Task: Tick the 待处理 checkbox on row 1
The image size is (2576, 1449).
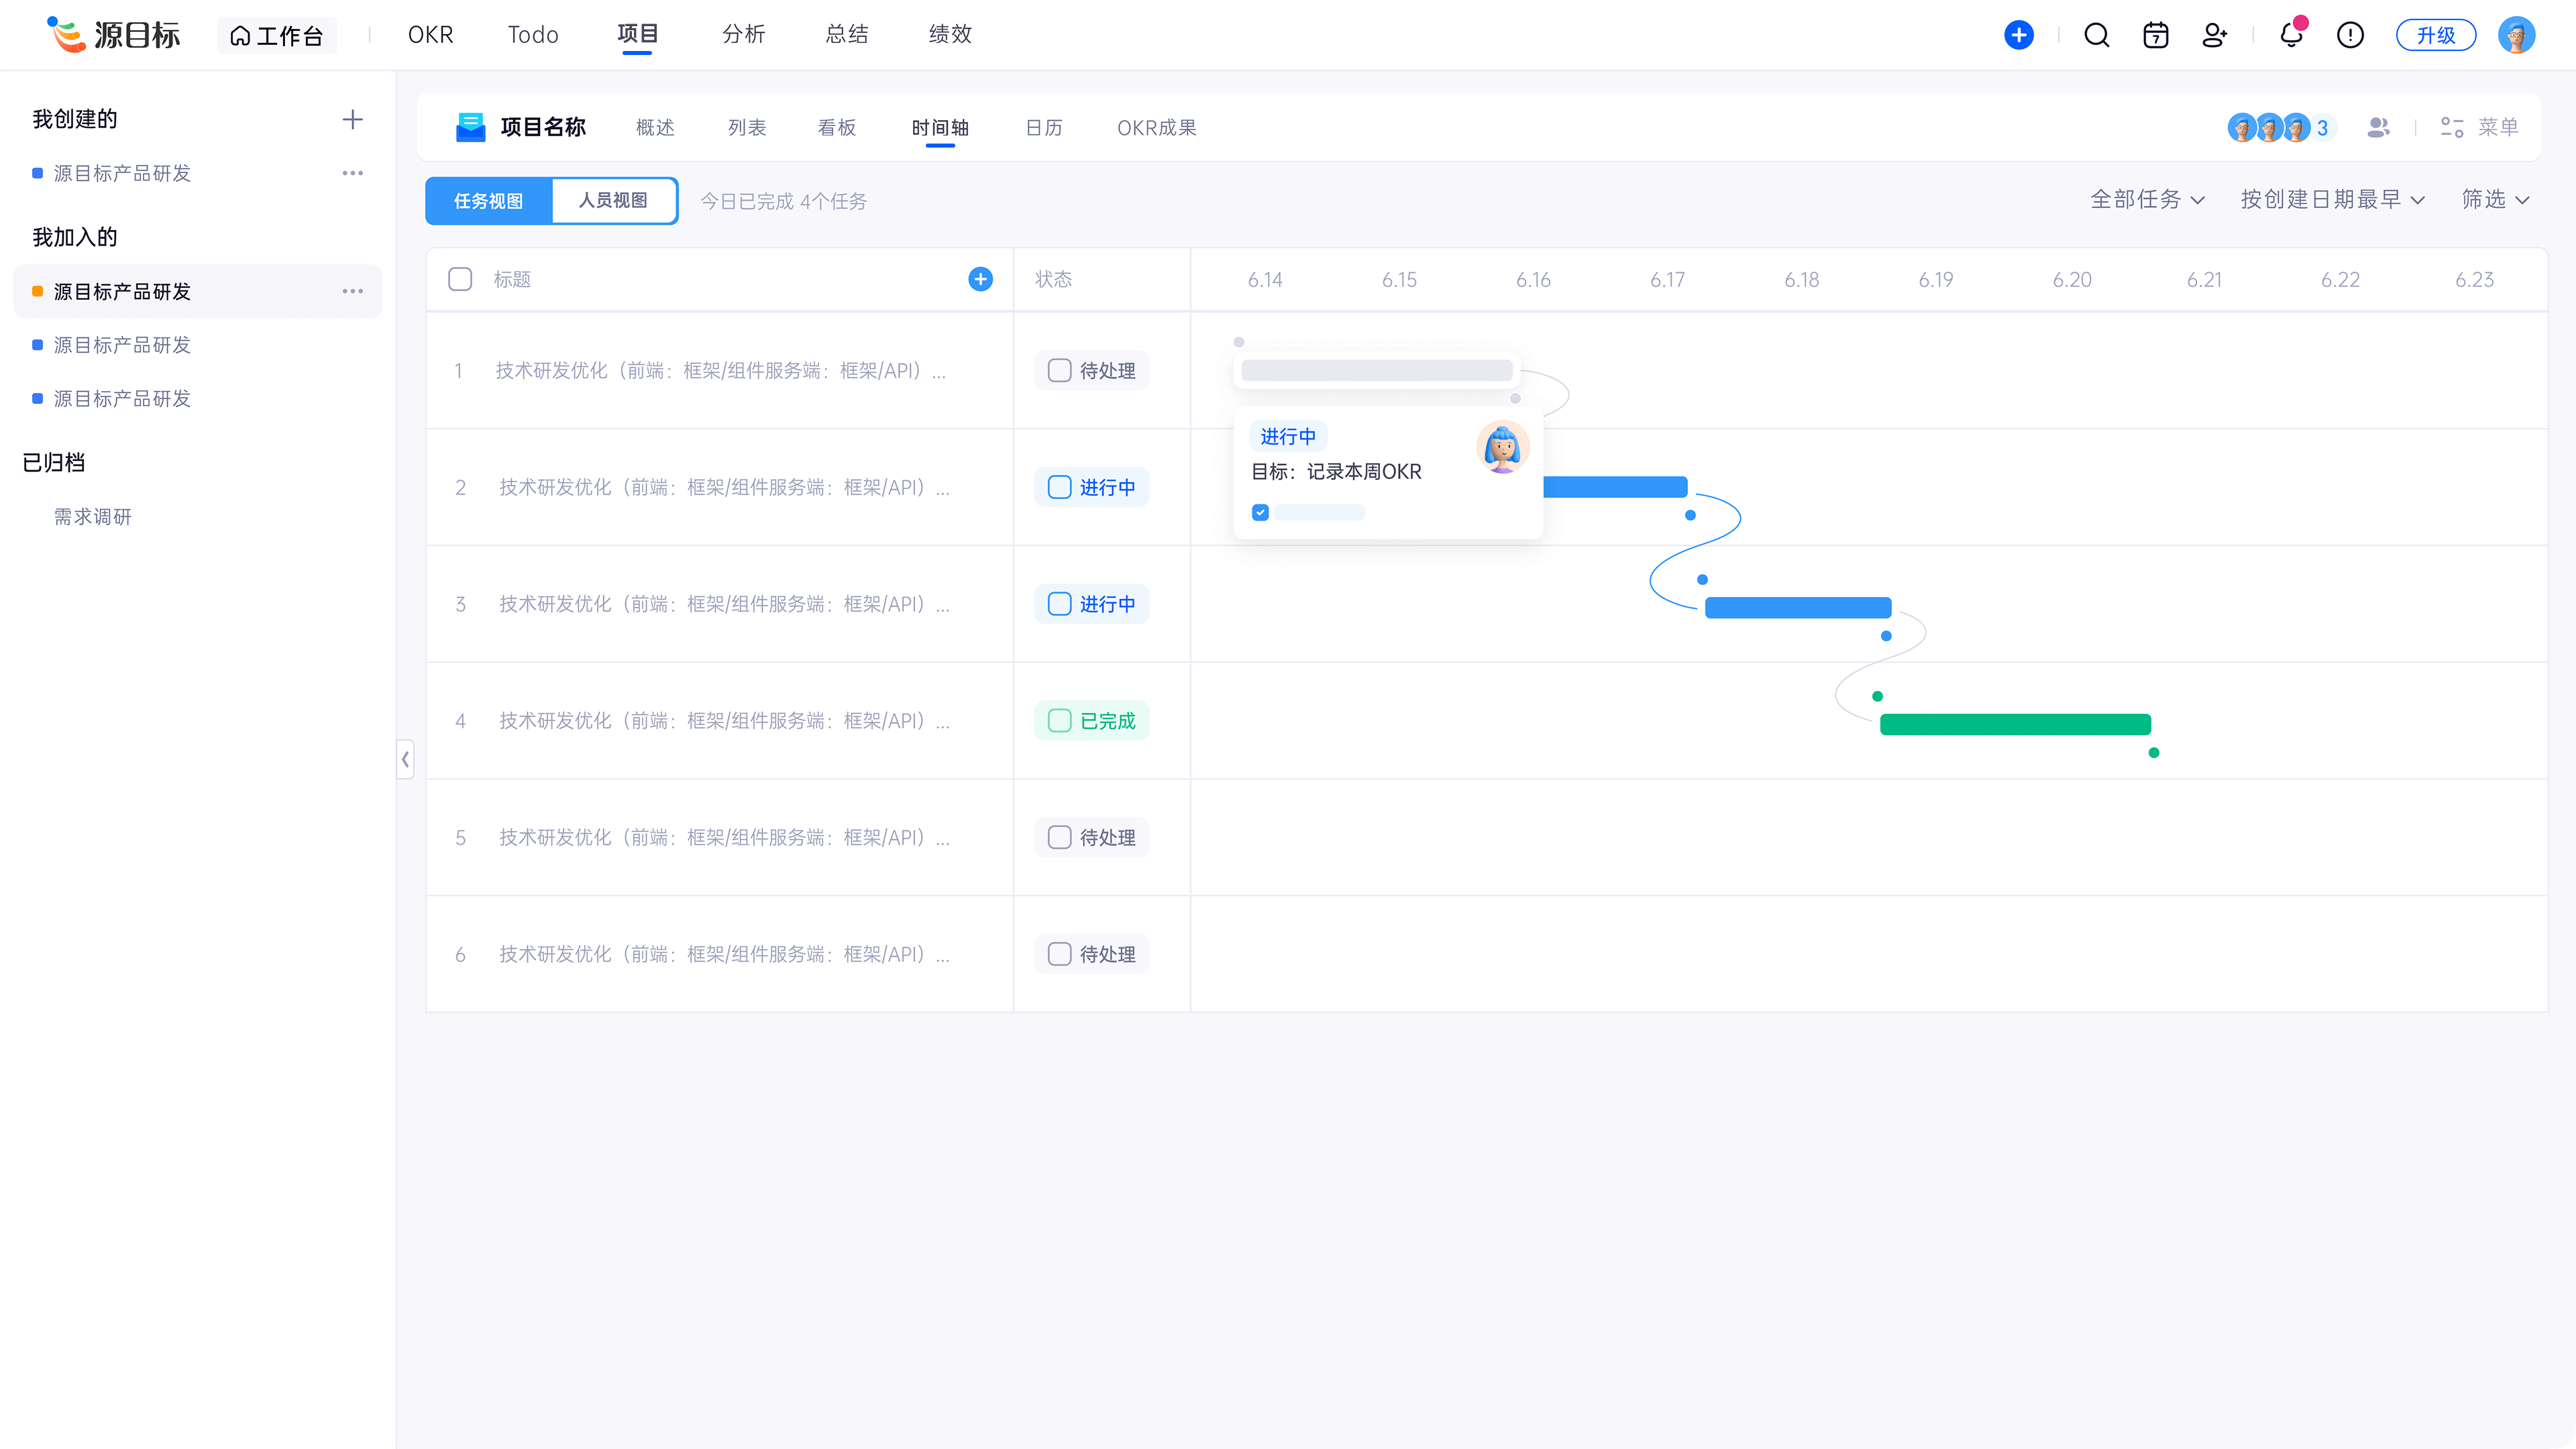Action: (1059, 370)
